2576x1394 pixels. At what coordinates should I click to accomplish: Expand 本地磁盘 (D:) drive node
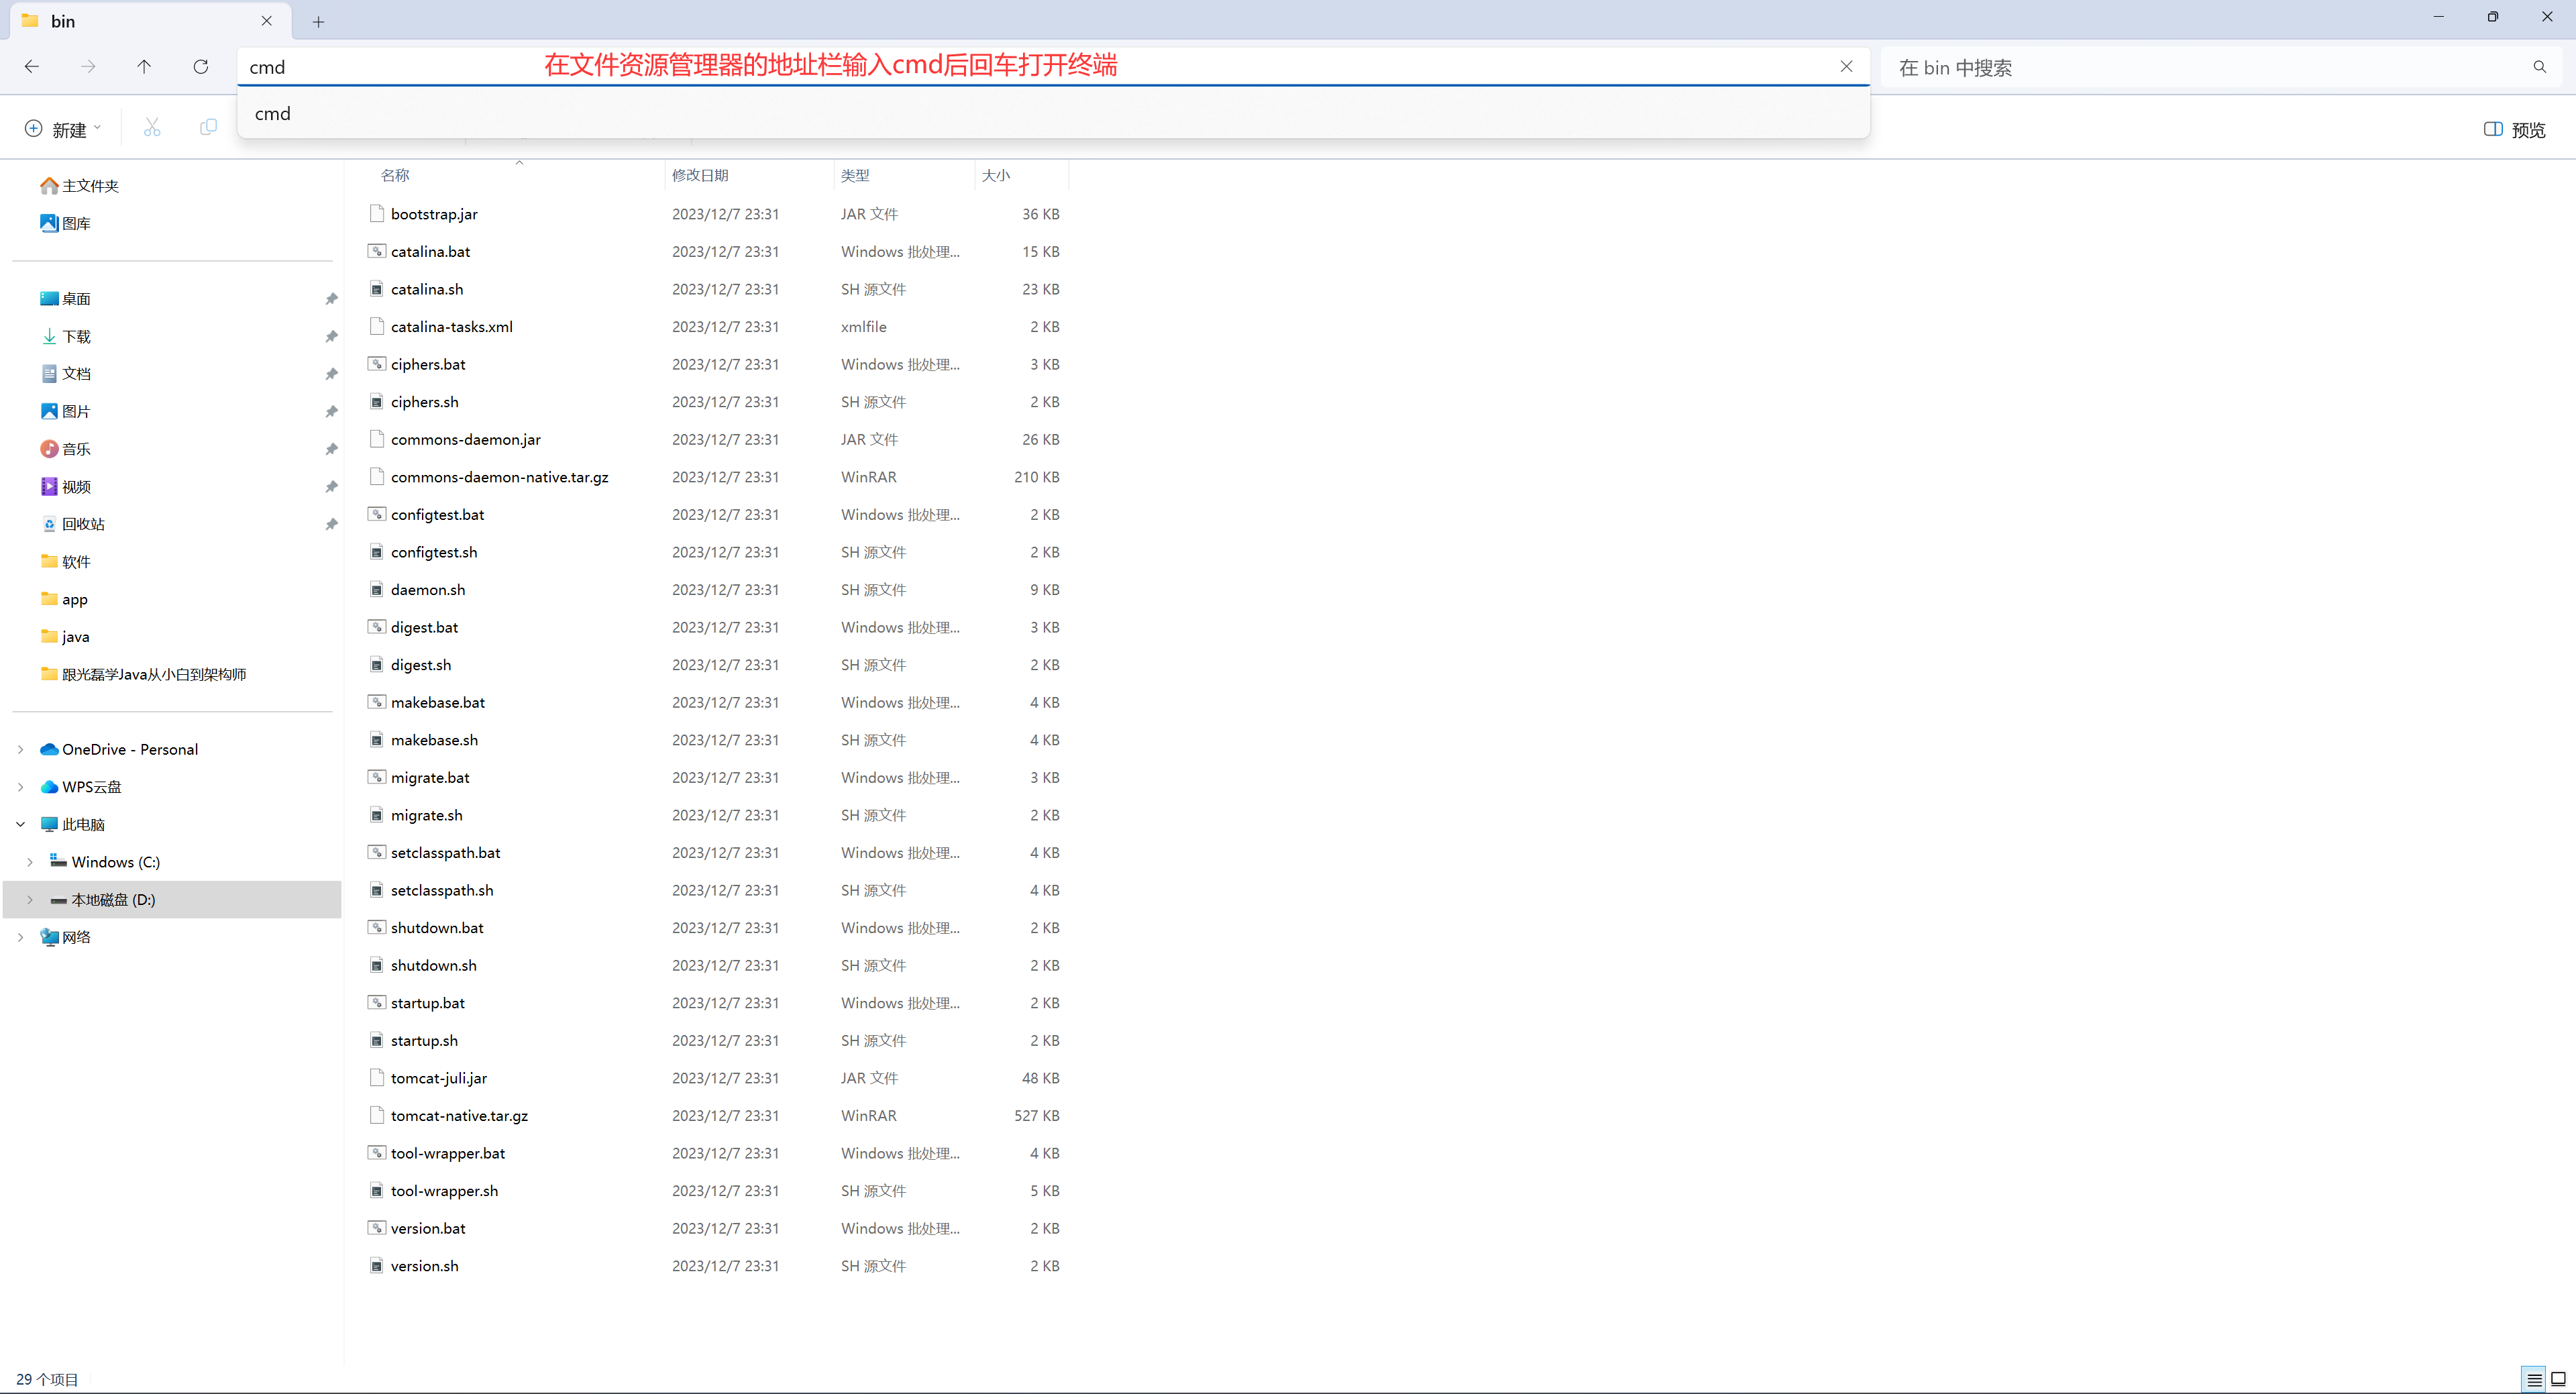pos(30,899)
